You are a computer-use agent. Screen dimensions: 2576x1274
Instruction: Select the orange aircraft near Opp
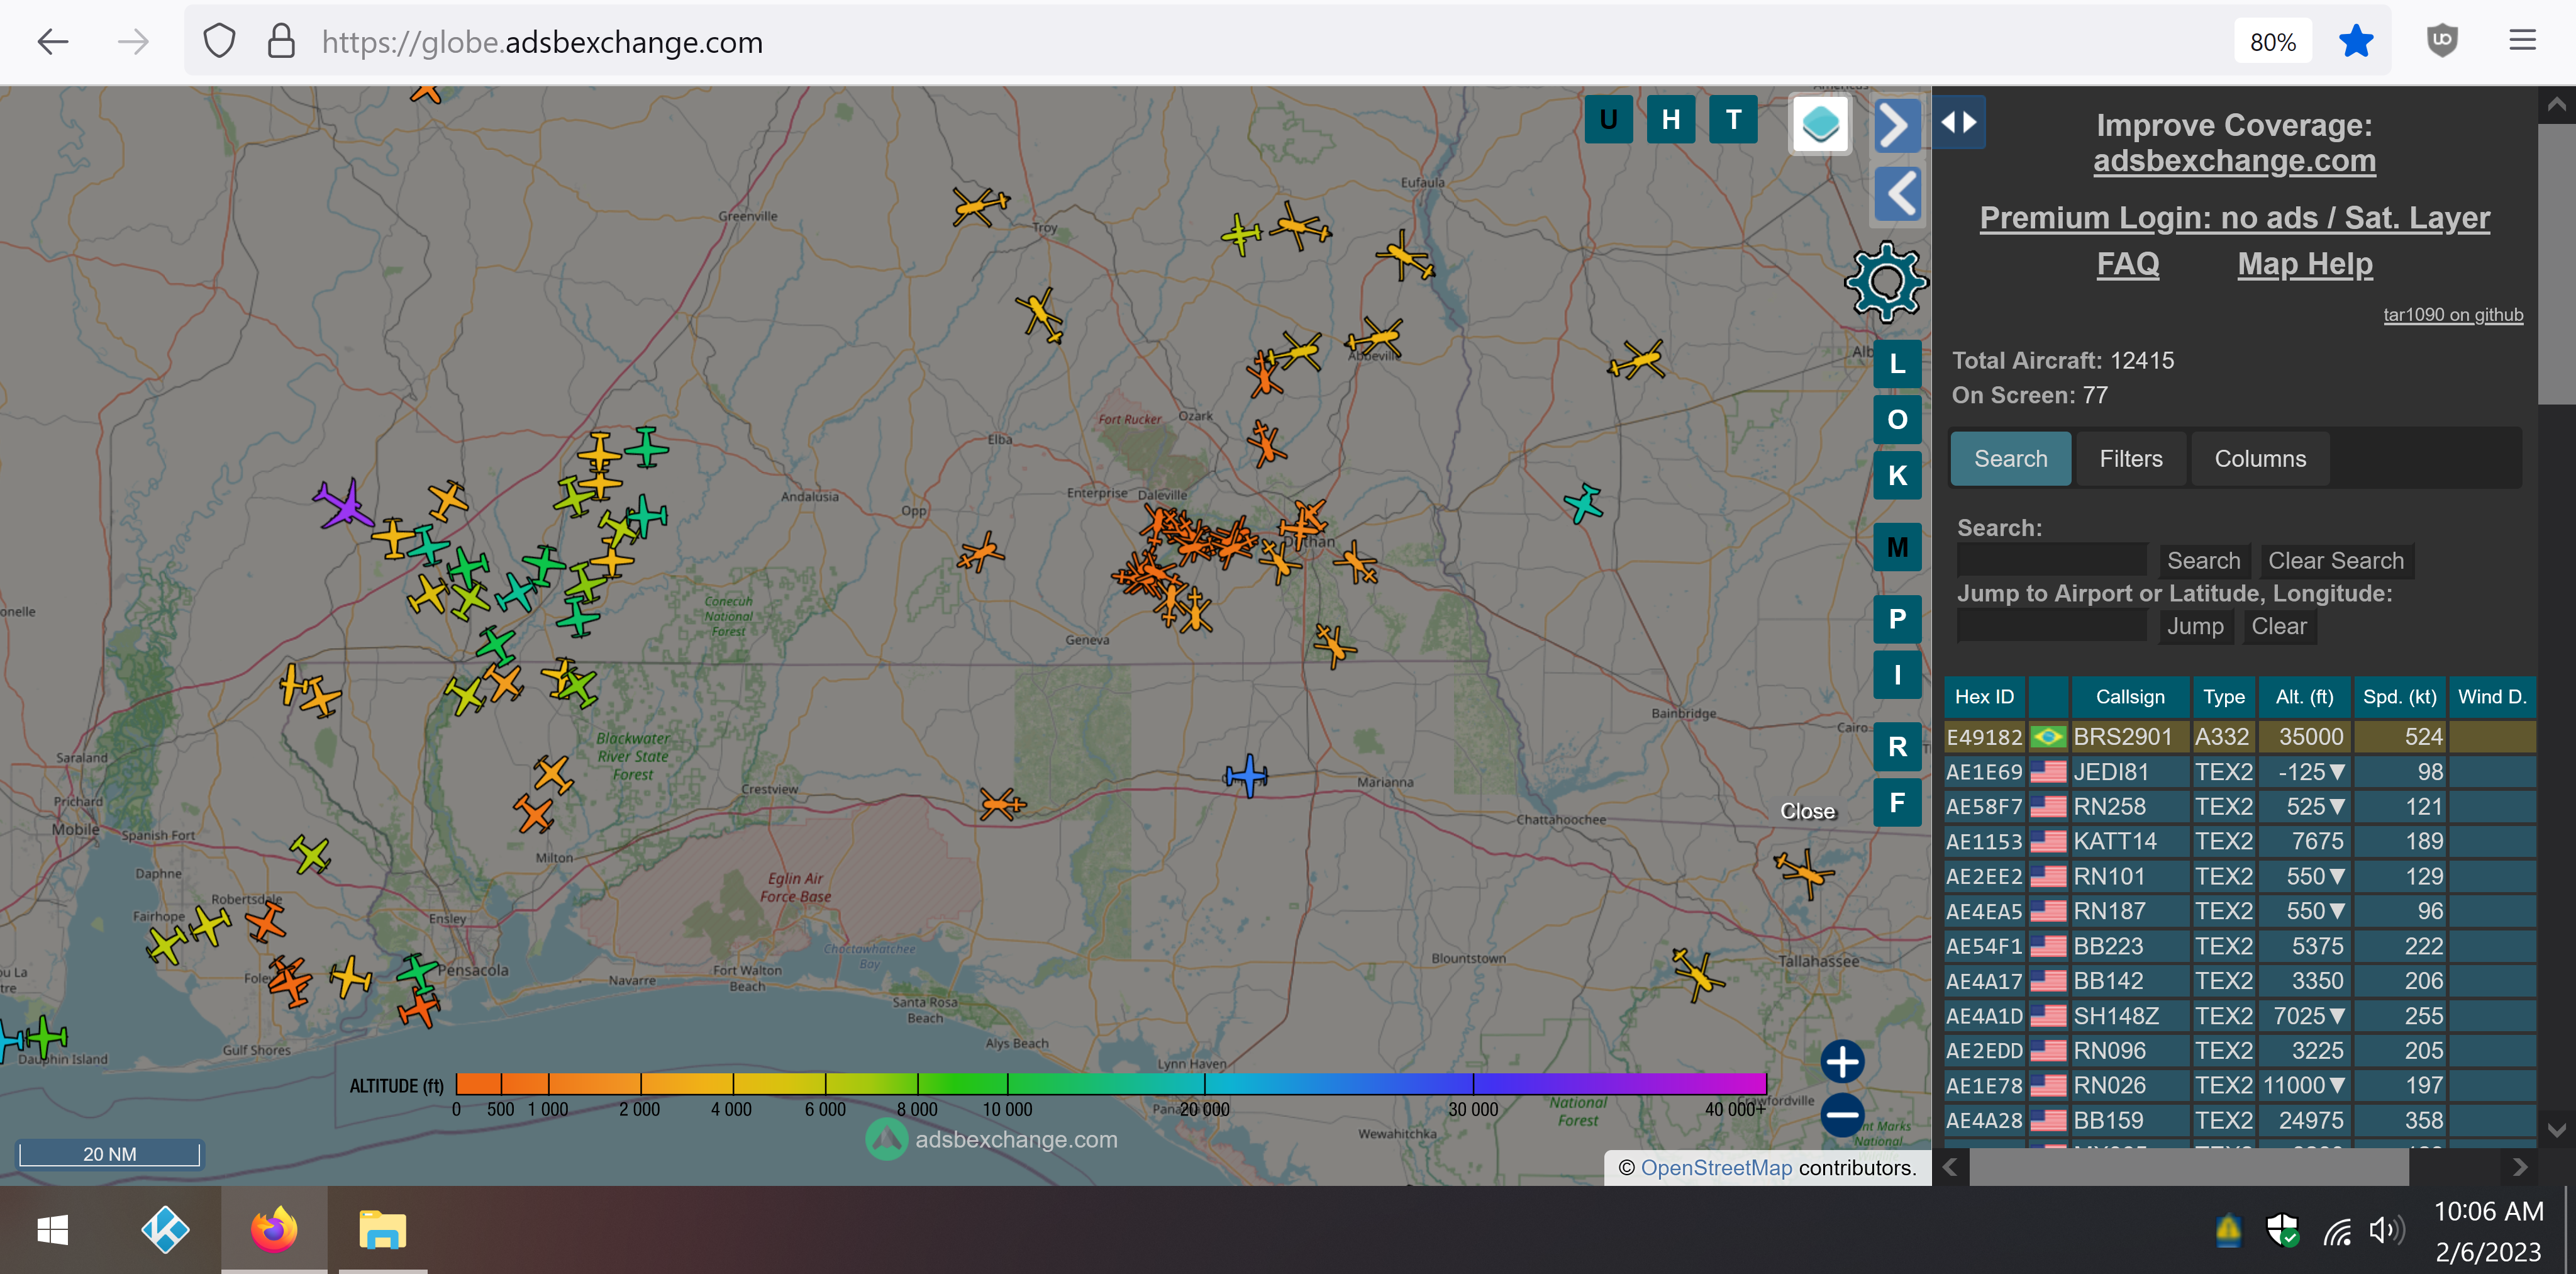981,552
